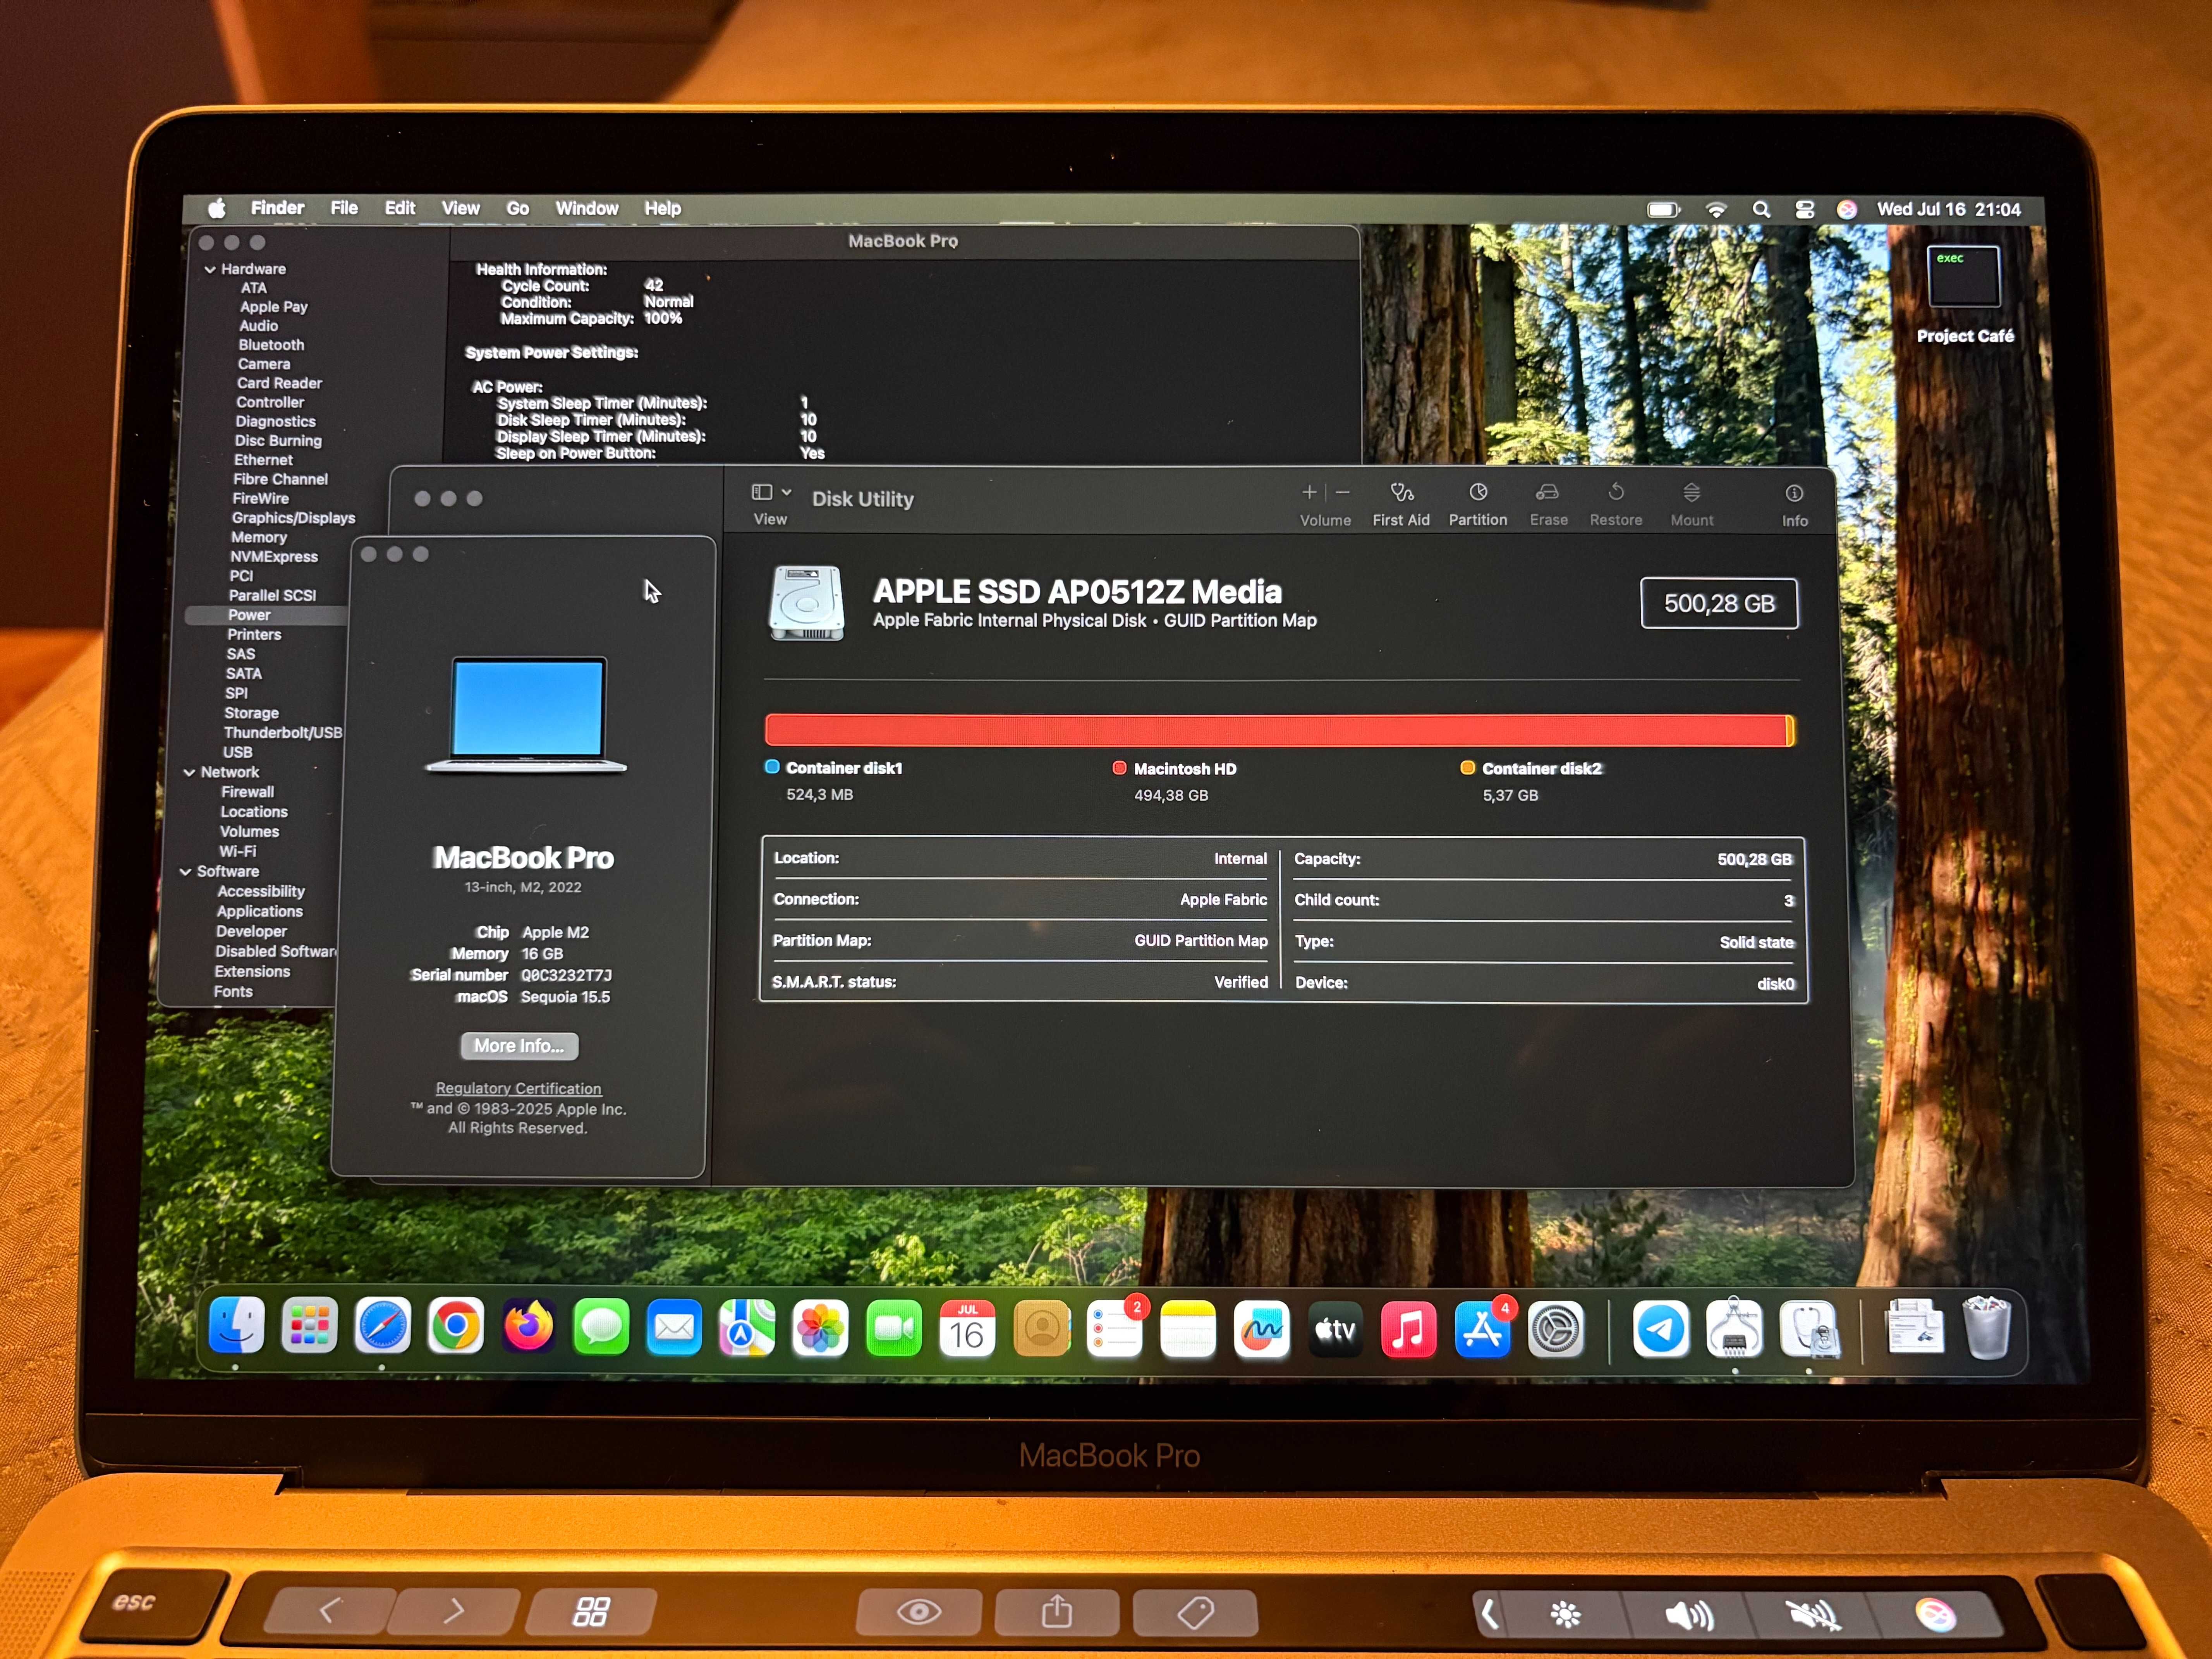This screenshot has width=2212, height=1659.
Task: Open the File menu
Action: tap(344, 208)
